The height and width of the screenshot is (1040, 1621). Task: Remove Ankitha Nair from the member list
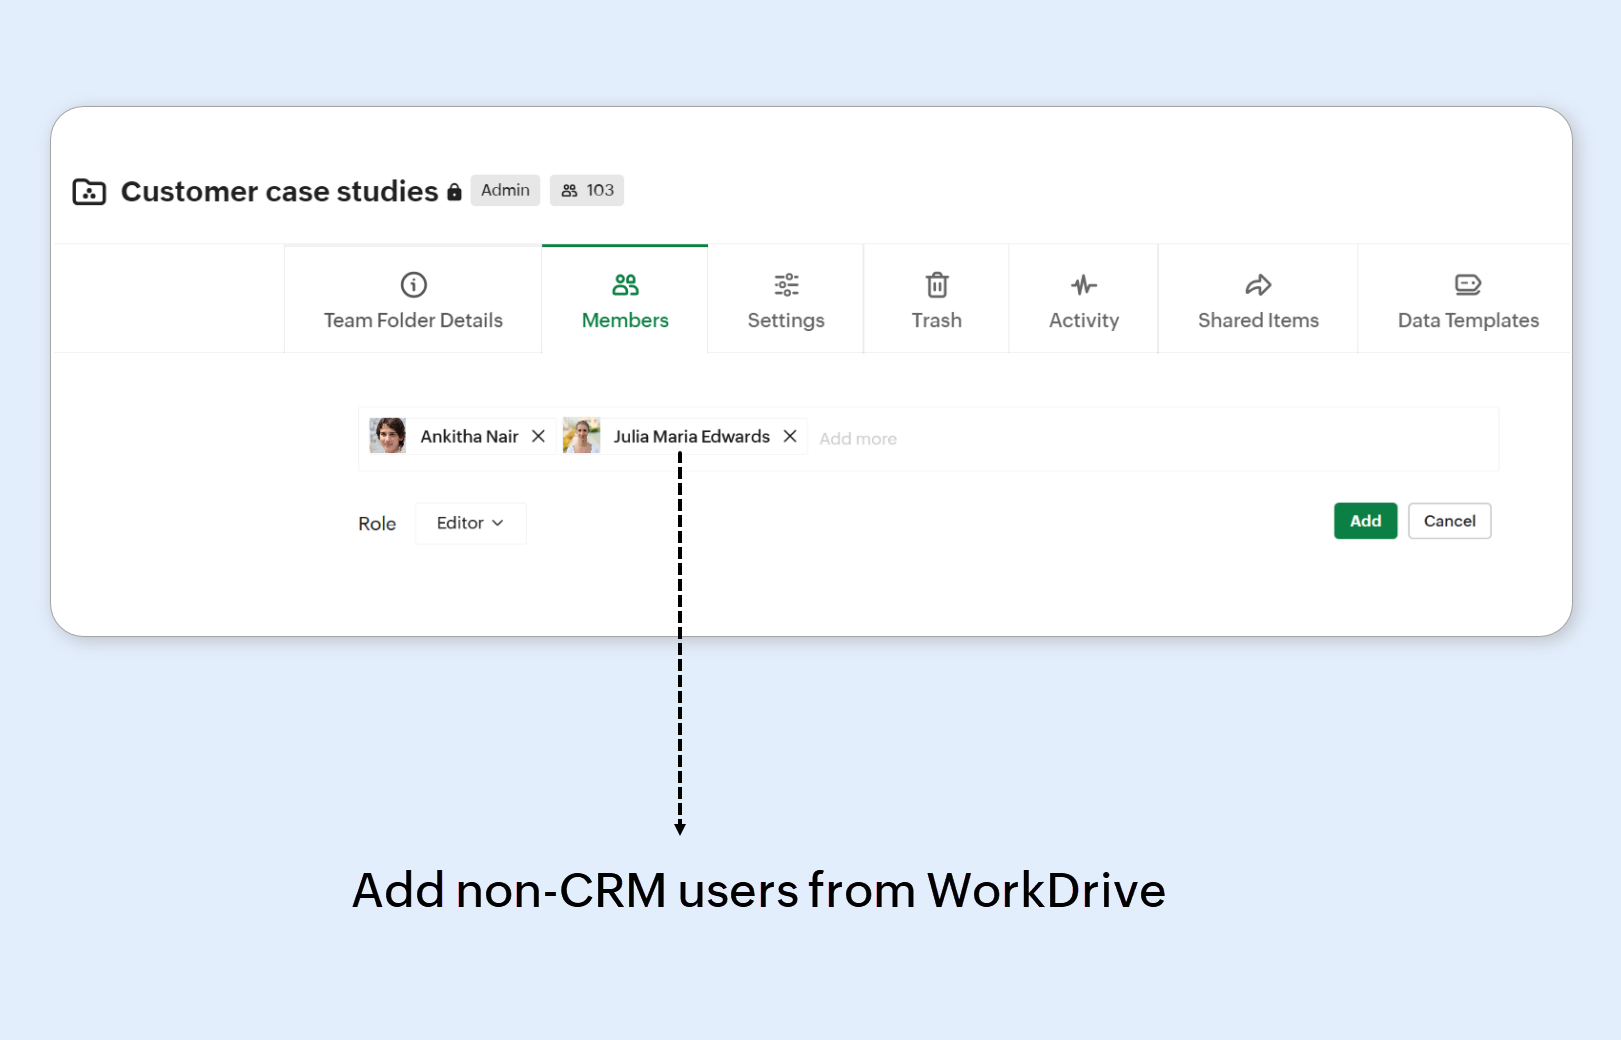[538, 436]
